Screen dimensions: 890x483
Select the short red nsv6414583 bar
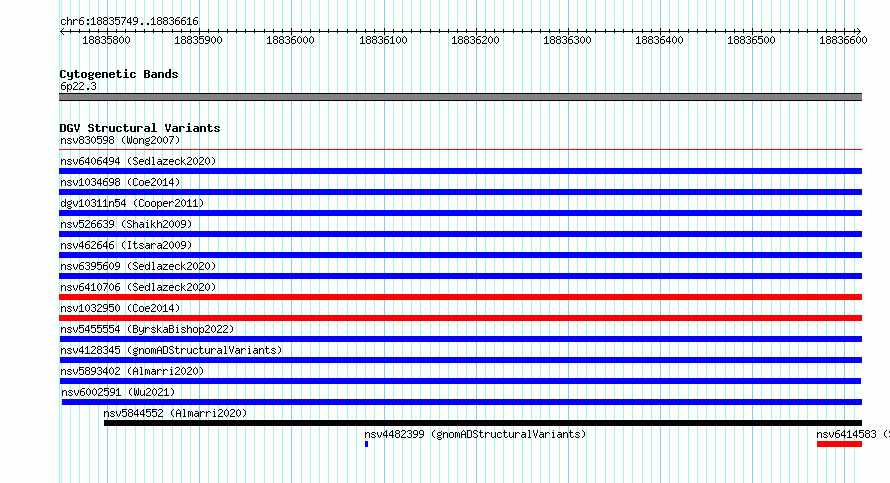pos(839,444)
